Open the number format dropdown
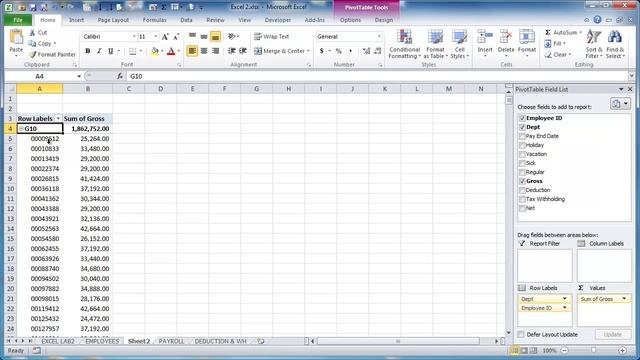This screenshot has width=640, height=360. 379,37
